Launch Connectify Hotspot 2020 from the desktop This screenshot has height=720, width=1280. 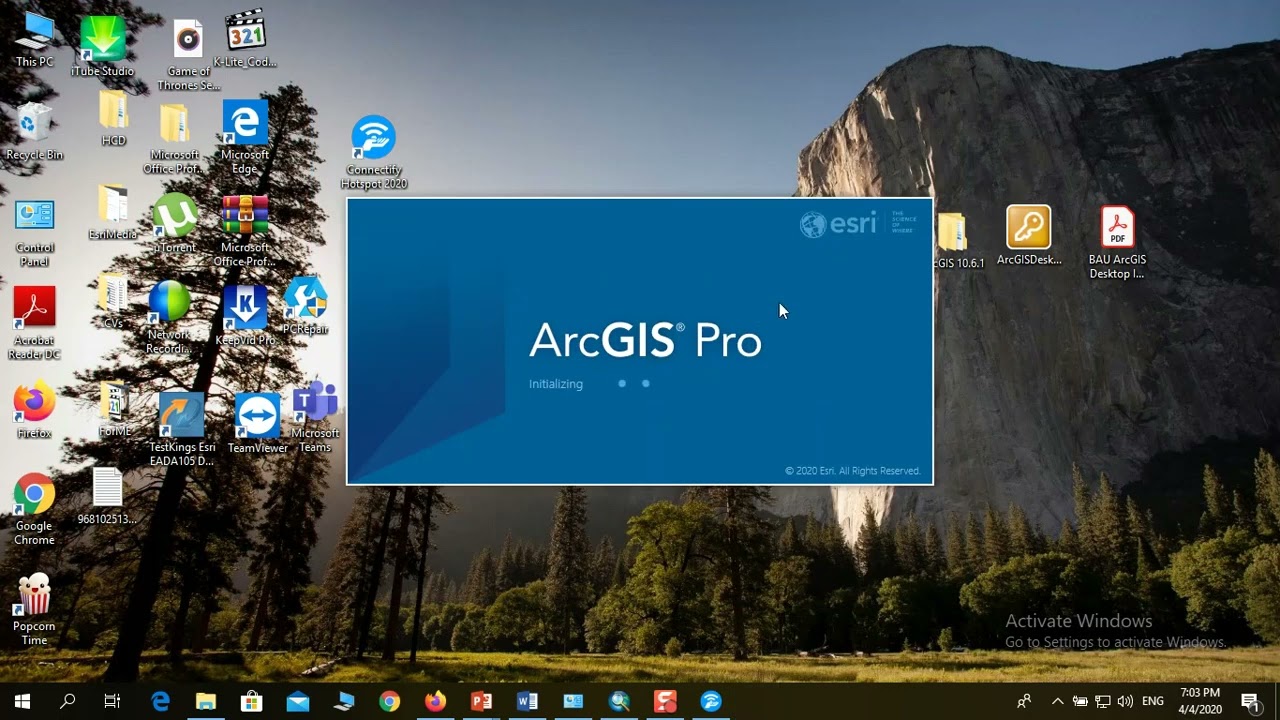tap(374, 152)
